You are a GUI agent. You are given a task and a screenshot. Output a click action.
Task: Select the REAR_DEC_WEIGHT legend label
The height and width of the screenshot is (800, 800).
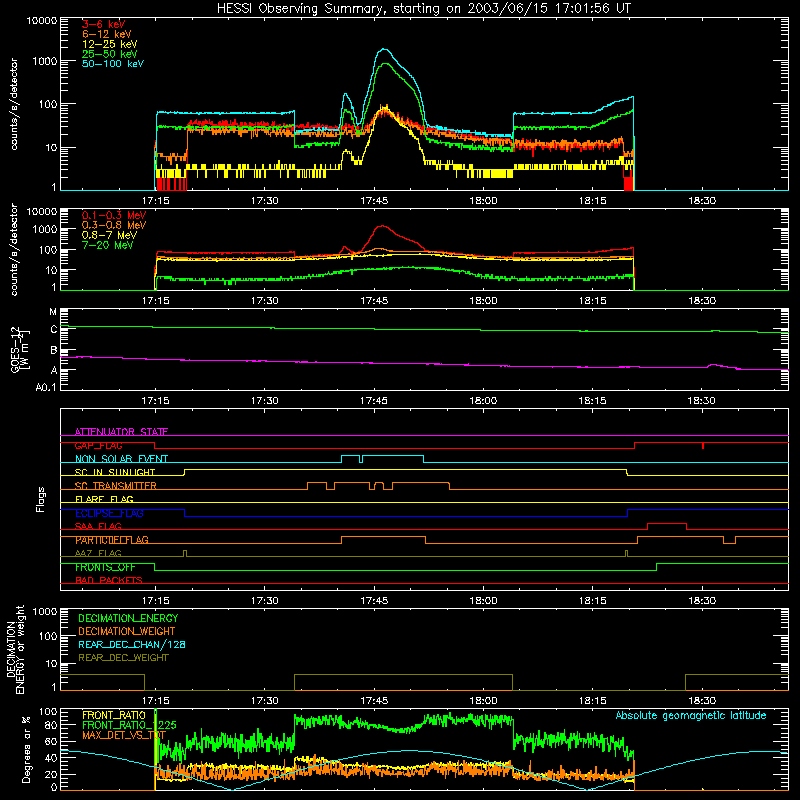tap(123, 658)
